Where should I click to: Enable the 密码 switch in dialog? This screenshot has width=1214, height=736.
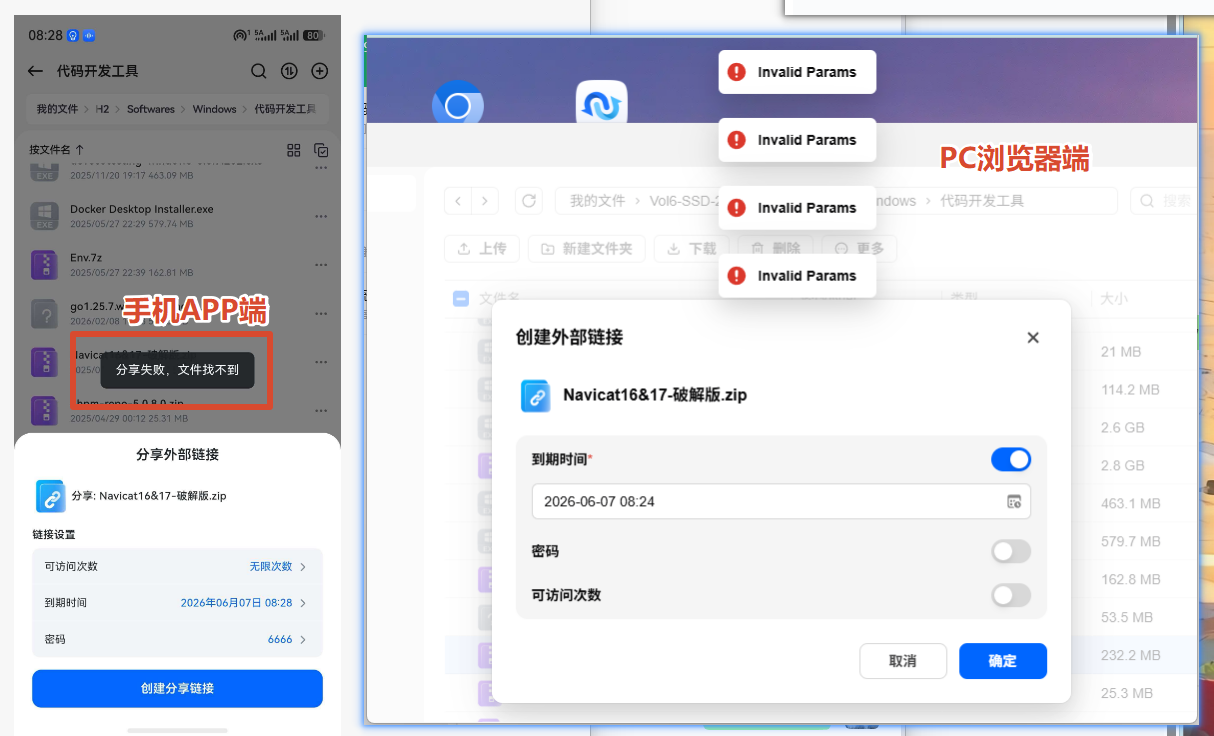pyautogui.click(x=1011, y=551)
